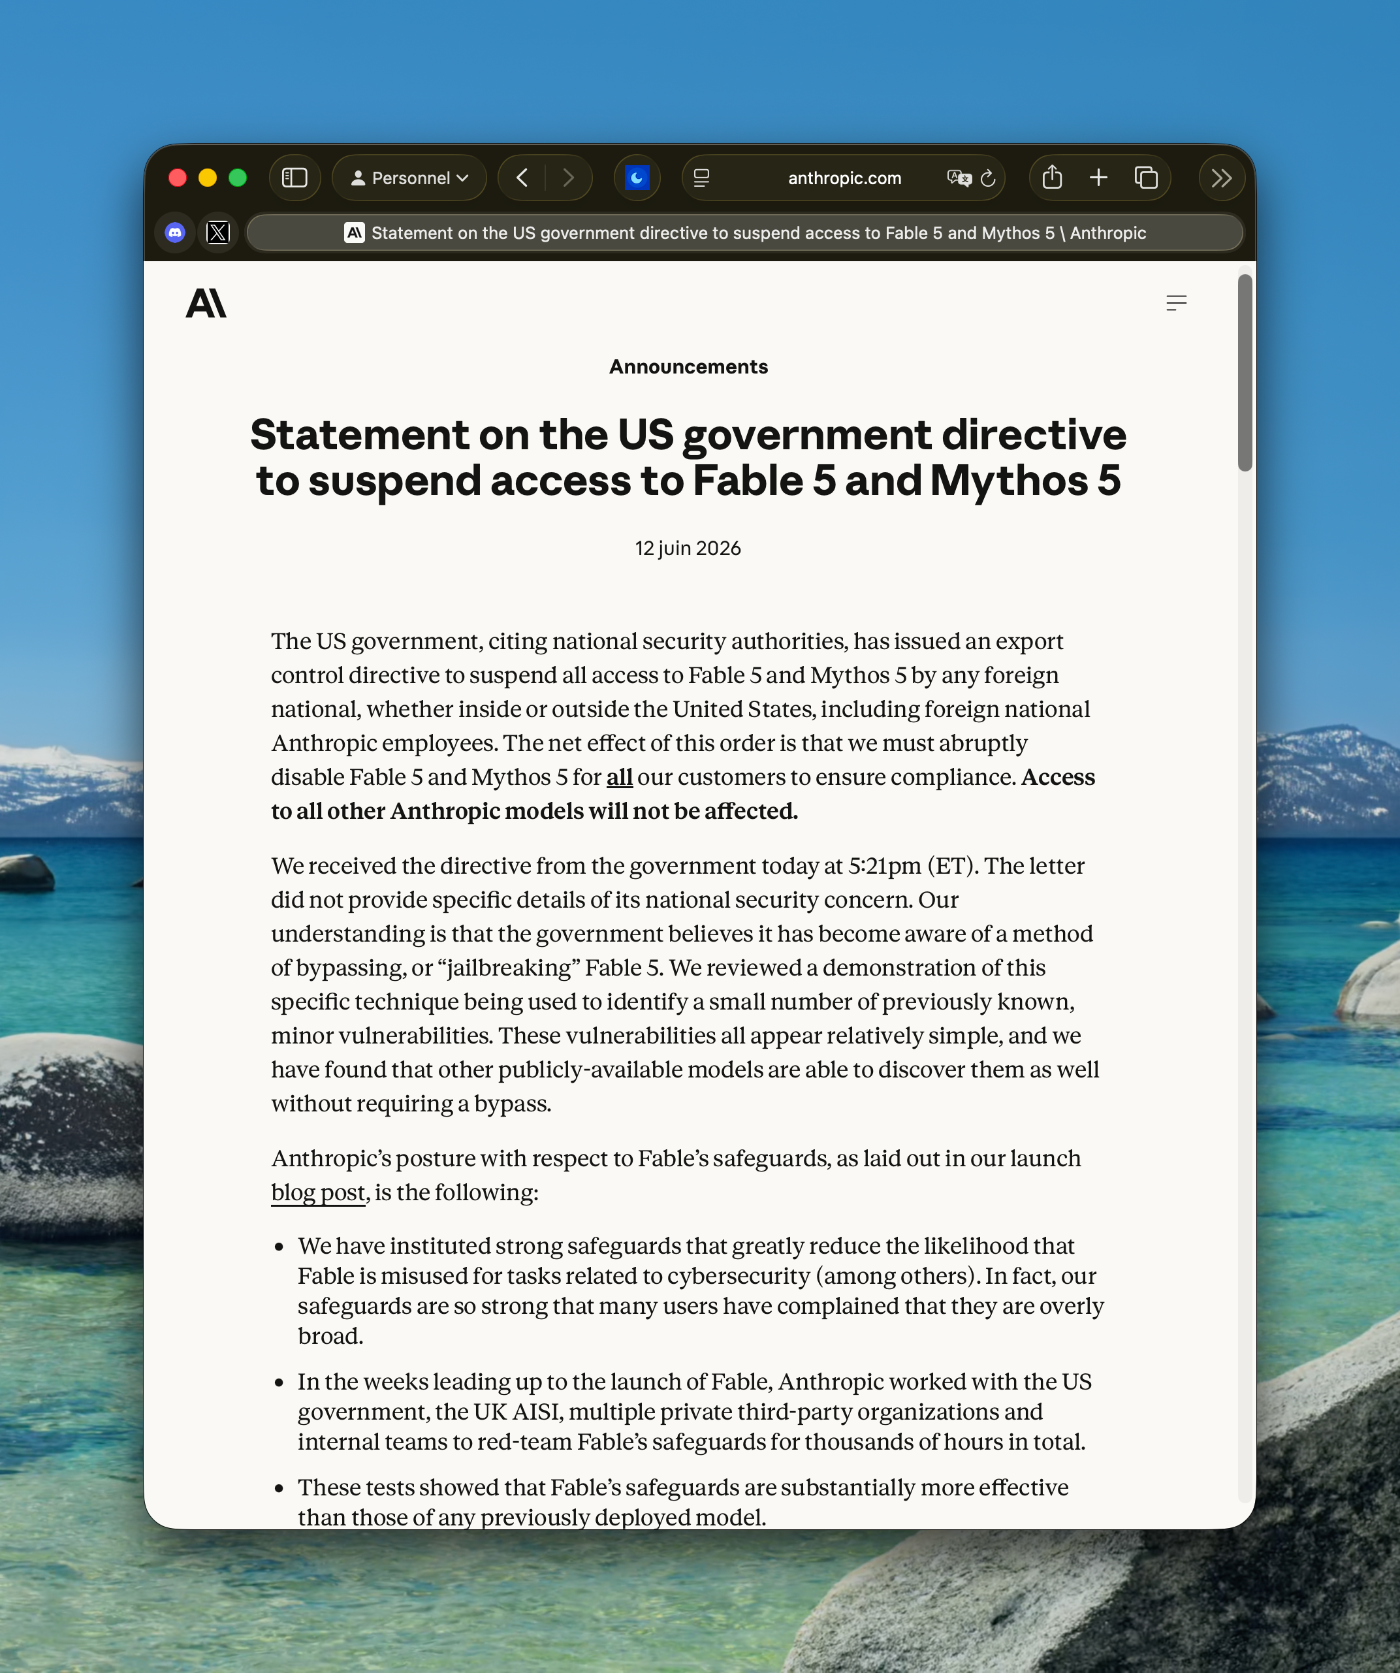The image size is (1400, 1673).
Task: Click the article headline text
Action: 688,457
